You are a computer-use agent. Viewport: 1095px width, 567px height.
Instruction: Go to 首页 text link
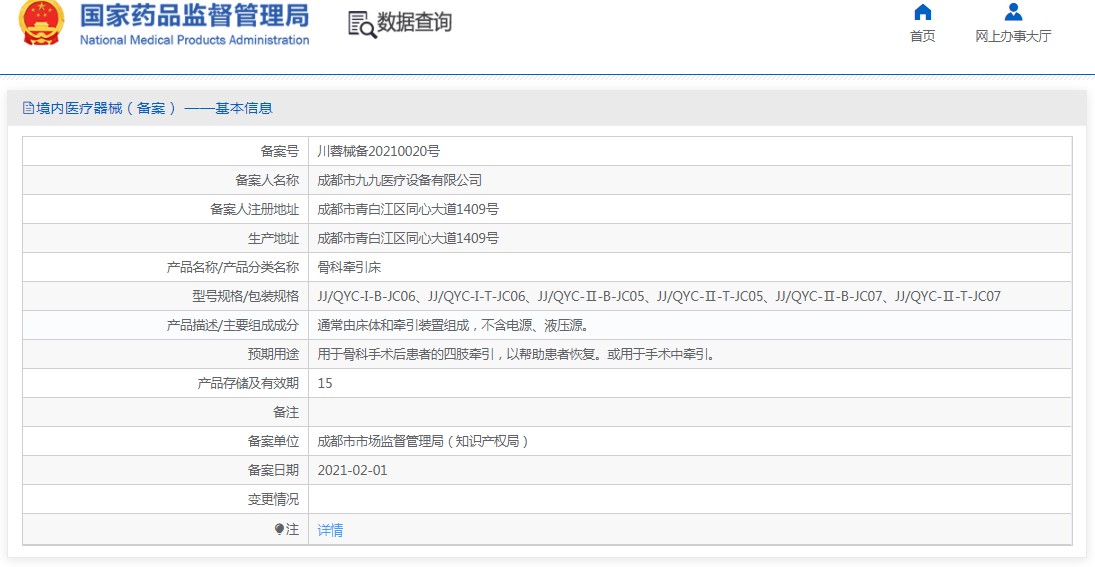coord(923,36)
